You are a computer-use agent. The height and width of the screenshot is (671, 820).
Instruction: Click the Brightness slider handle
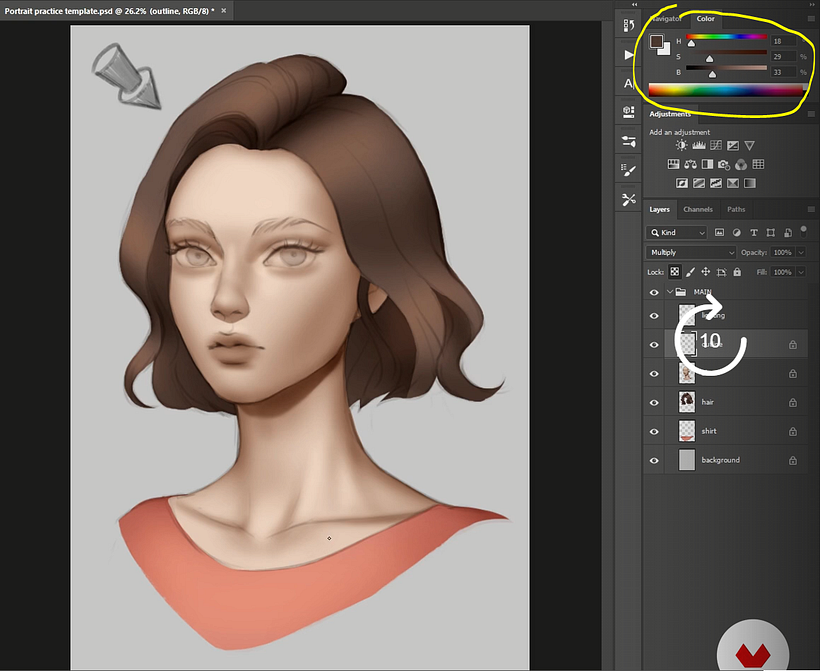[x=712, y=75]
